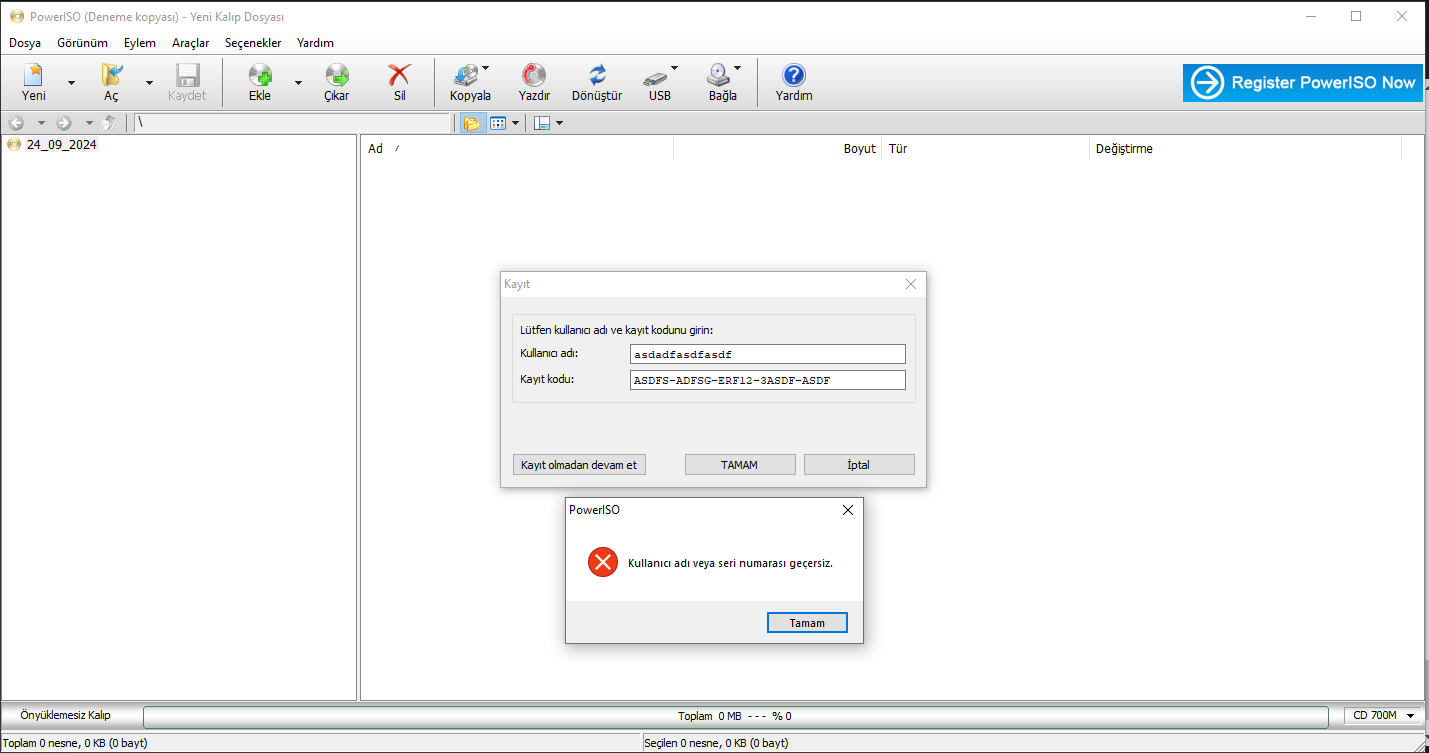
Task: Sort by the Boyut column header
Action: point(778,148)
